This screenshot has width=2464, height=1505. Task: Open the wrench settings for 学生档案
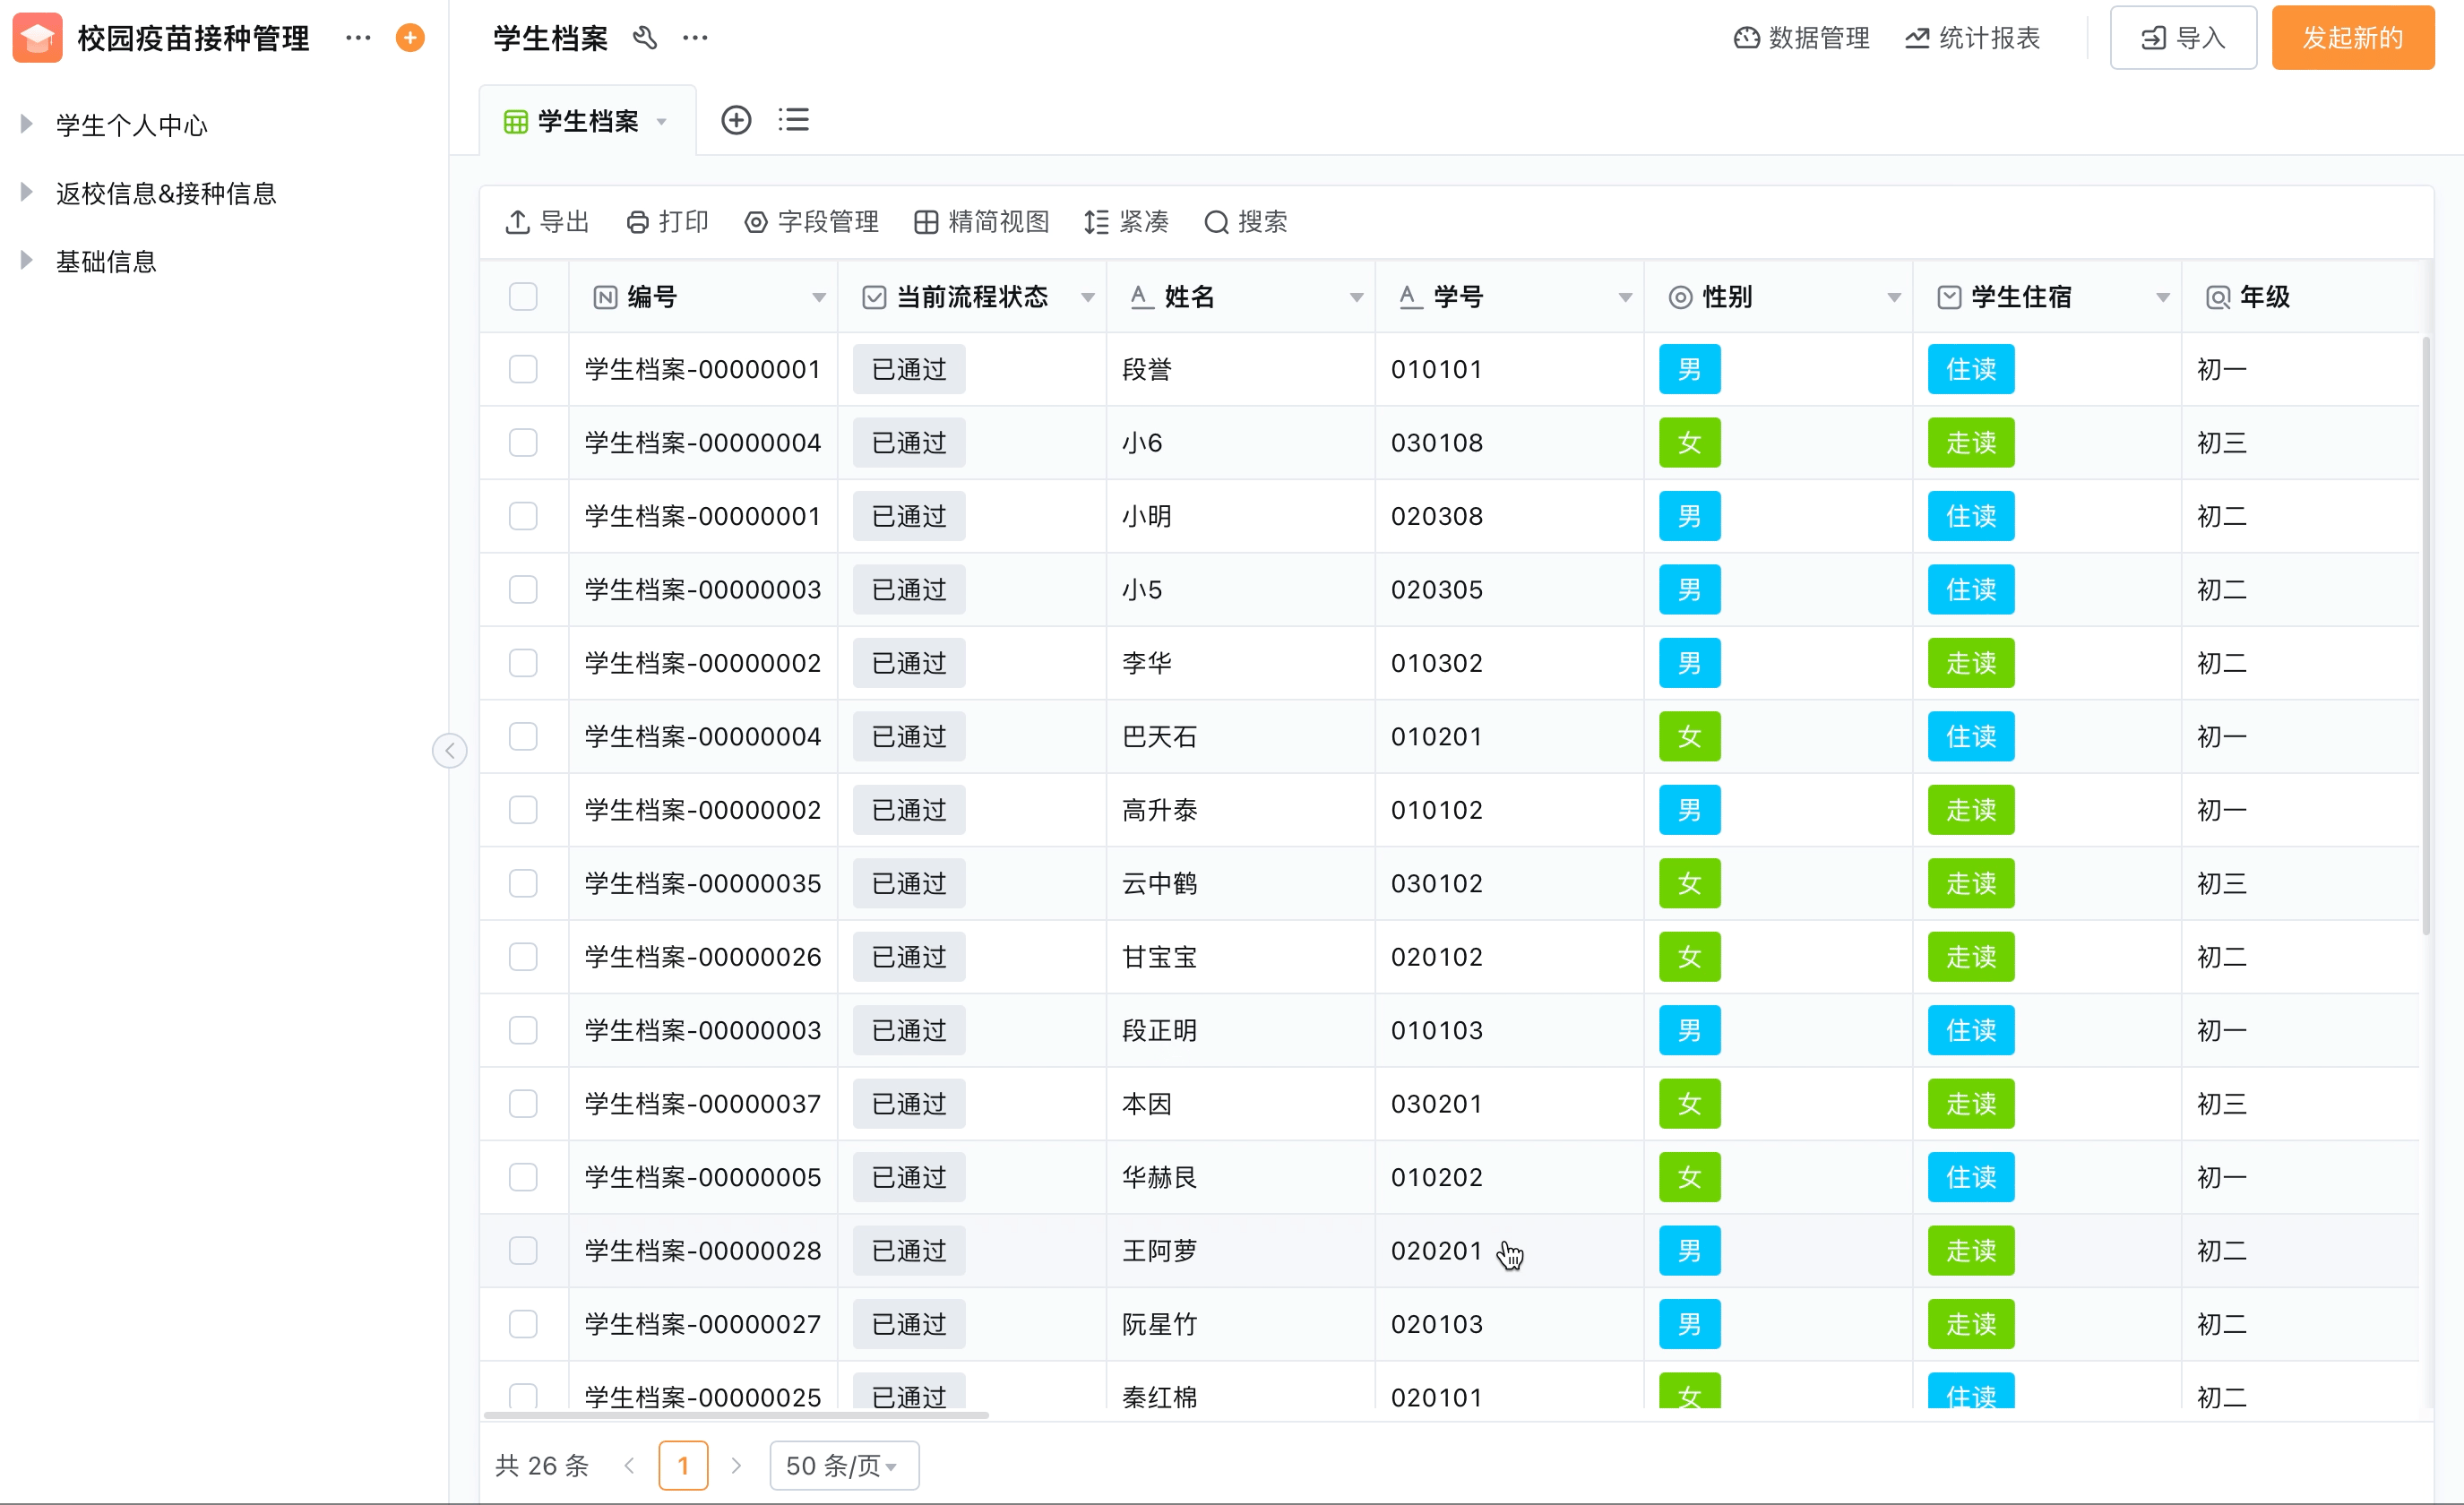tap(645, 38)
